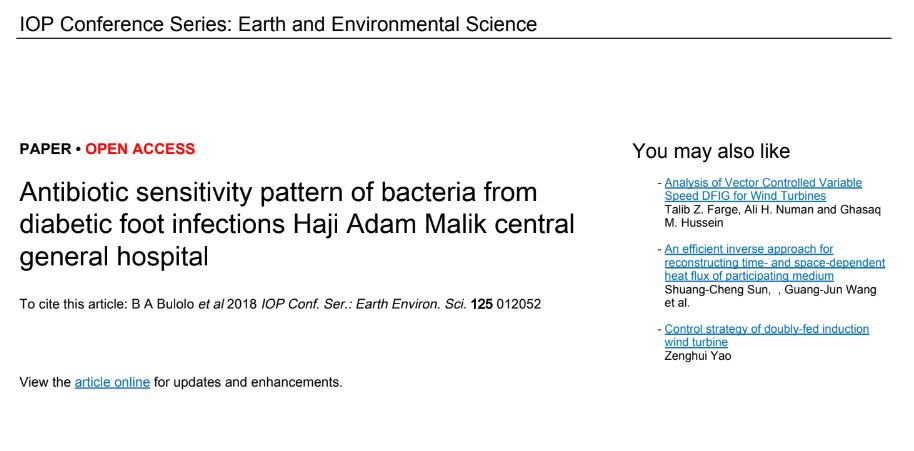Viewport: 914px width, 451px height.
Task: Click the 'Antibiotic sensitivity pattern' article title
Action: [278, 192]
